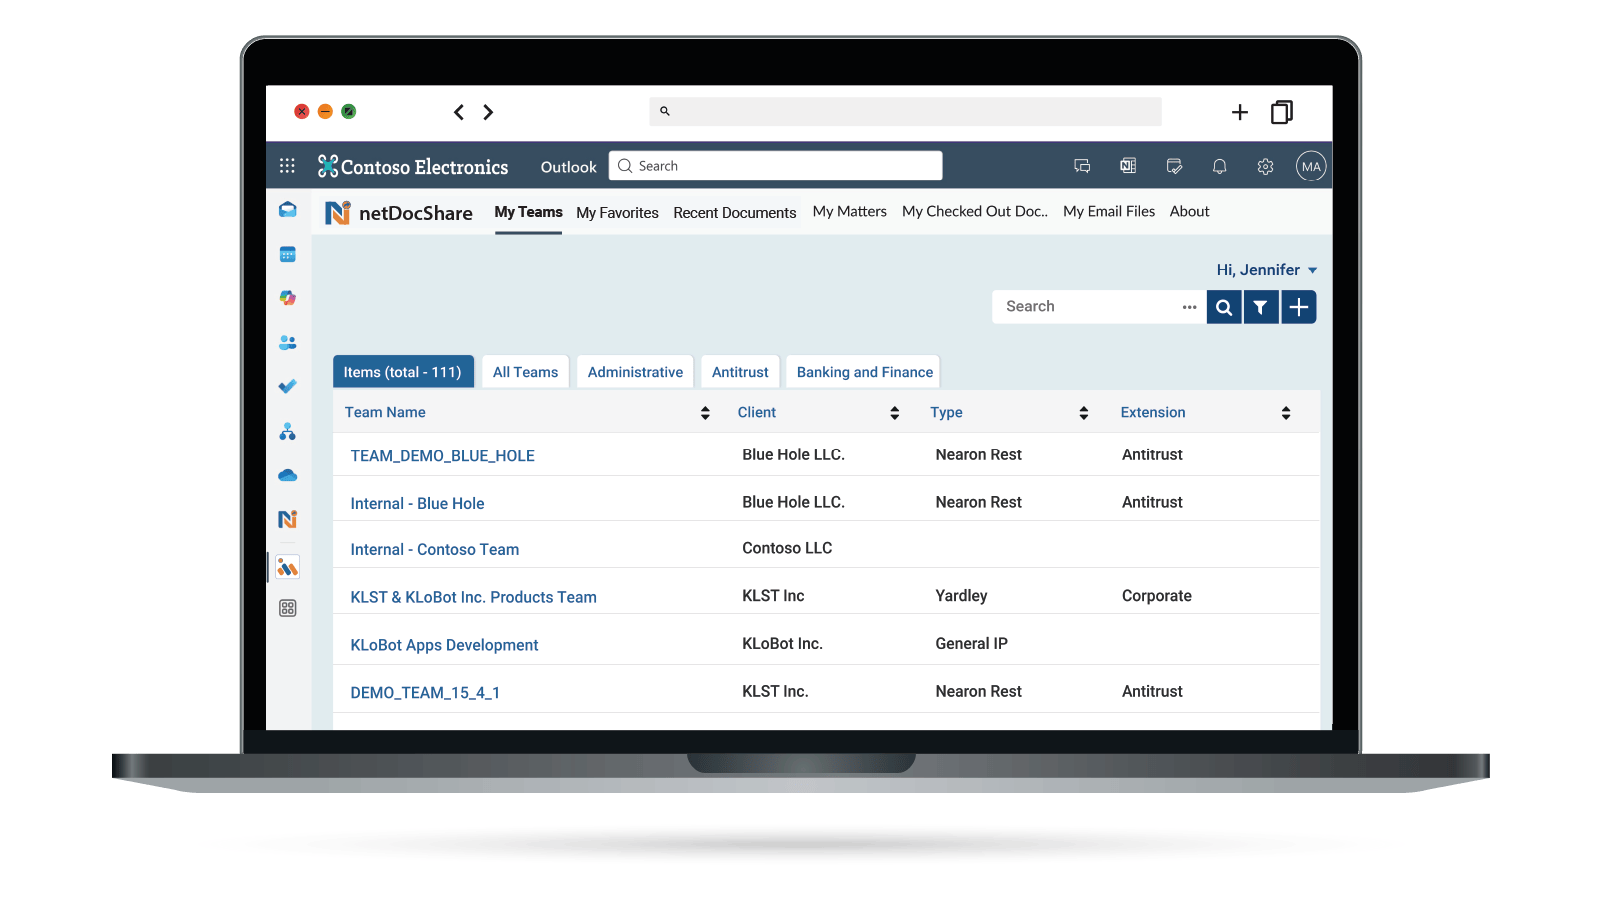Open the KLoBot Apps Development link

coord(444,645)
